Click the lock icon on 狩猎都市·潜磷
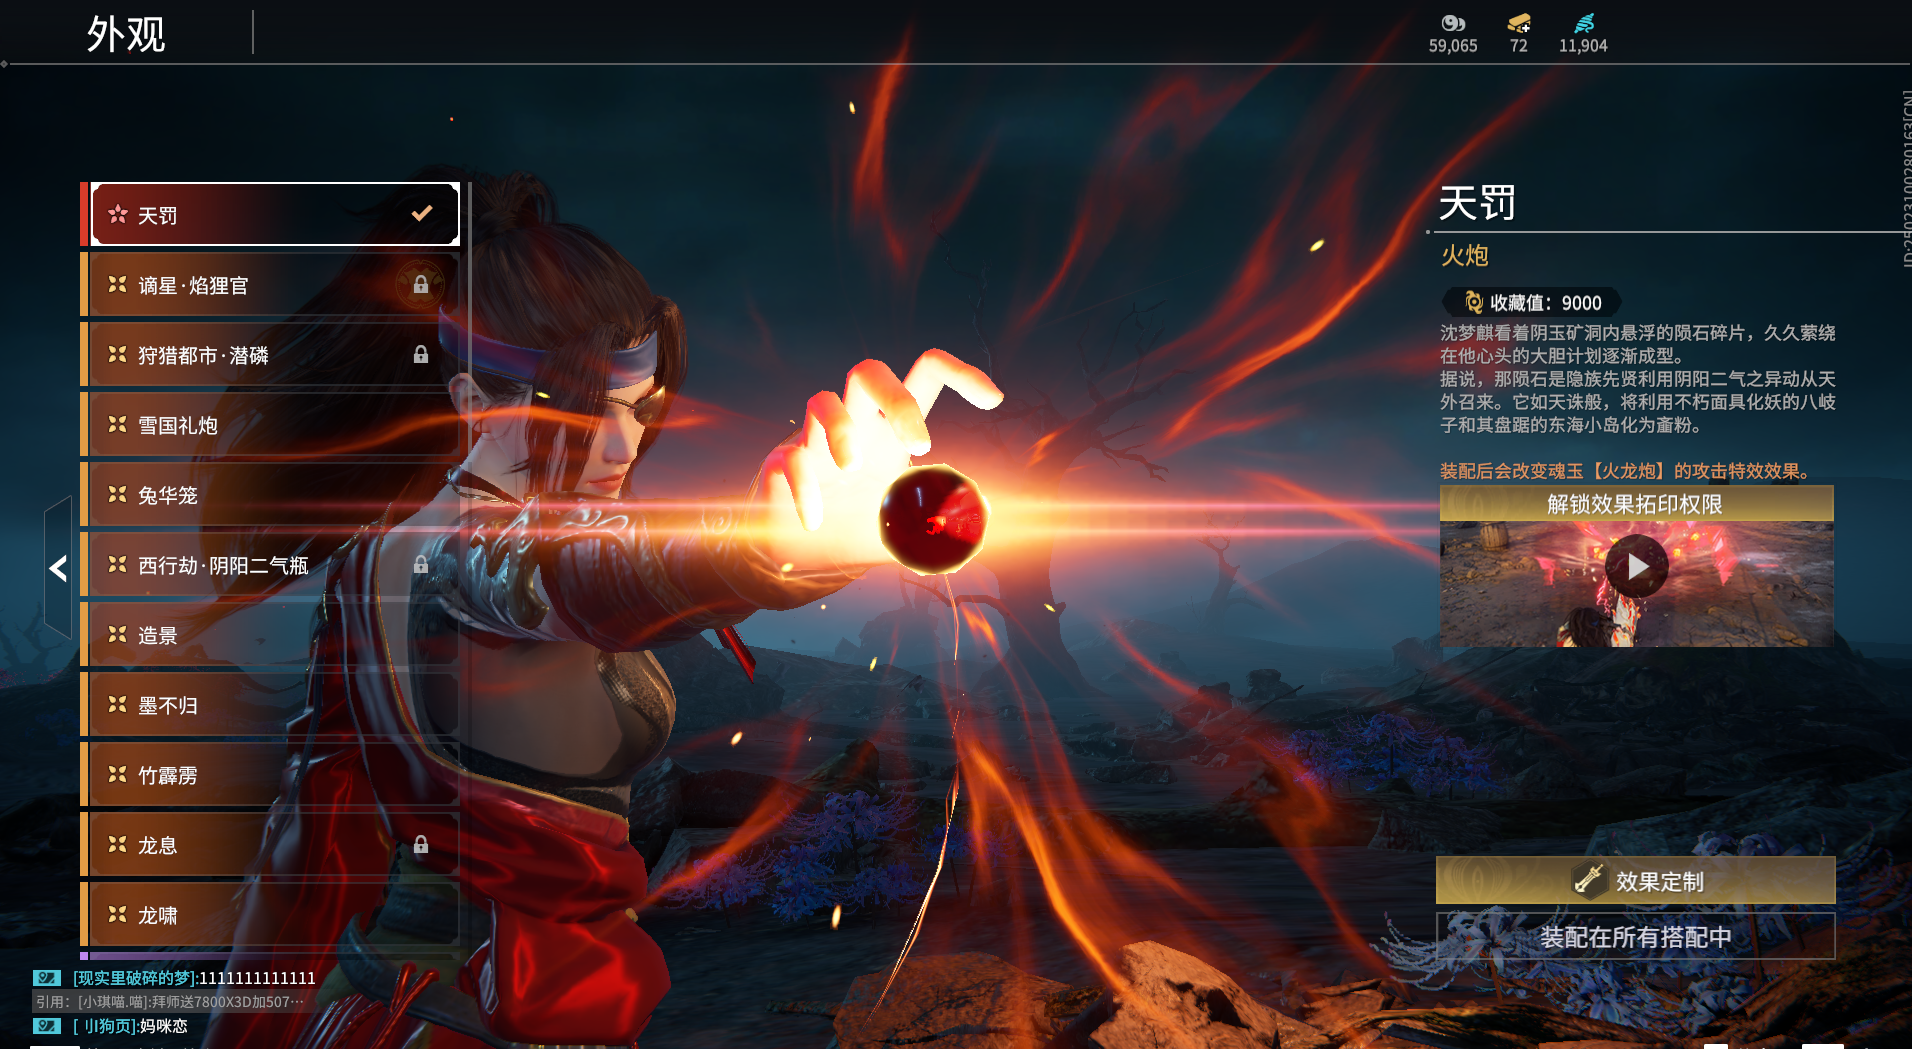1912x1049 pixels. tap(421, 355)
